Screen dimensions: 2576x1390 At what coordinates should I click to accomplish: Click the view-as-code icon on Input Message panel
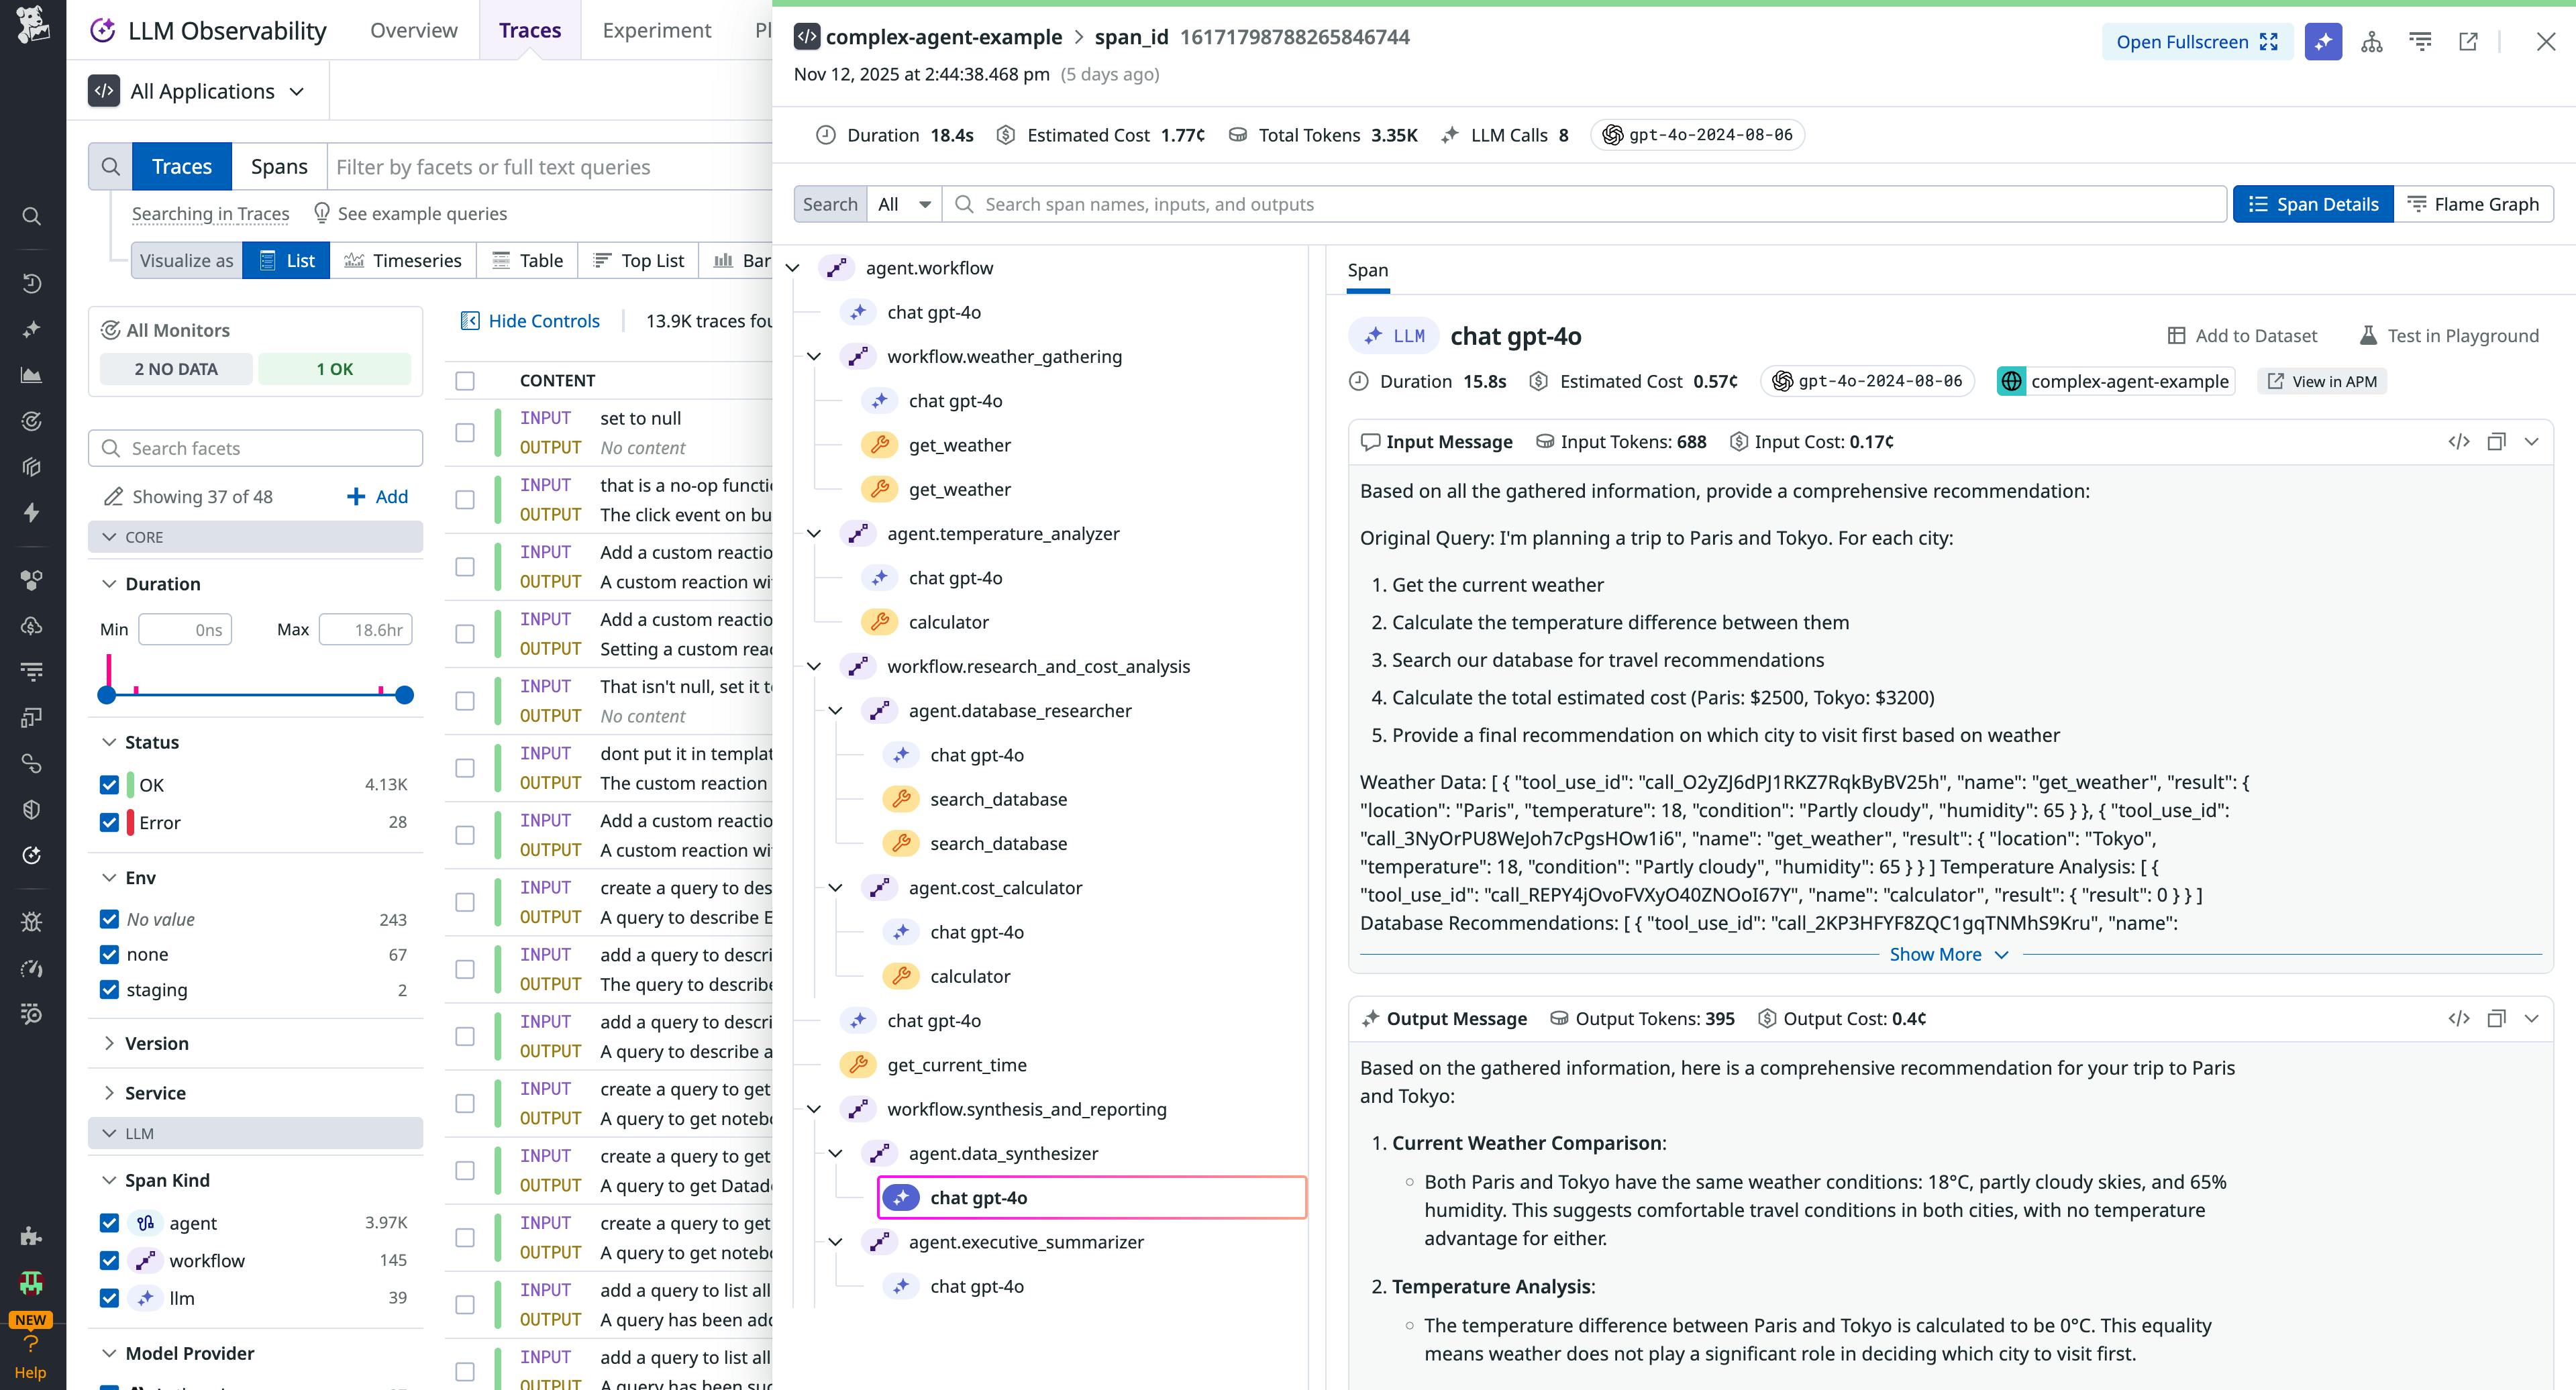(2460, 441)
